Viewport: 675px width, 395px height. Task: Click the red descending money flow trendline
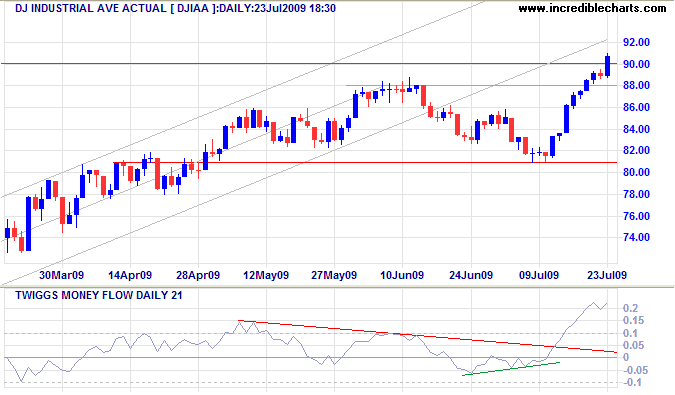point(427,336)
